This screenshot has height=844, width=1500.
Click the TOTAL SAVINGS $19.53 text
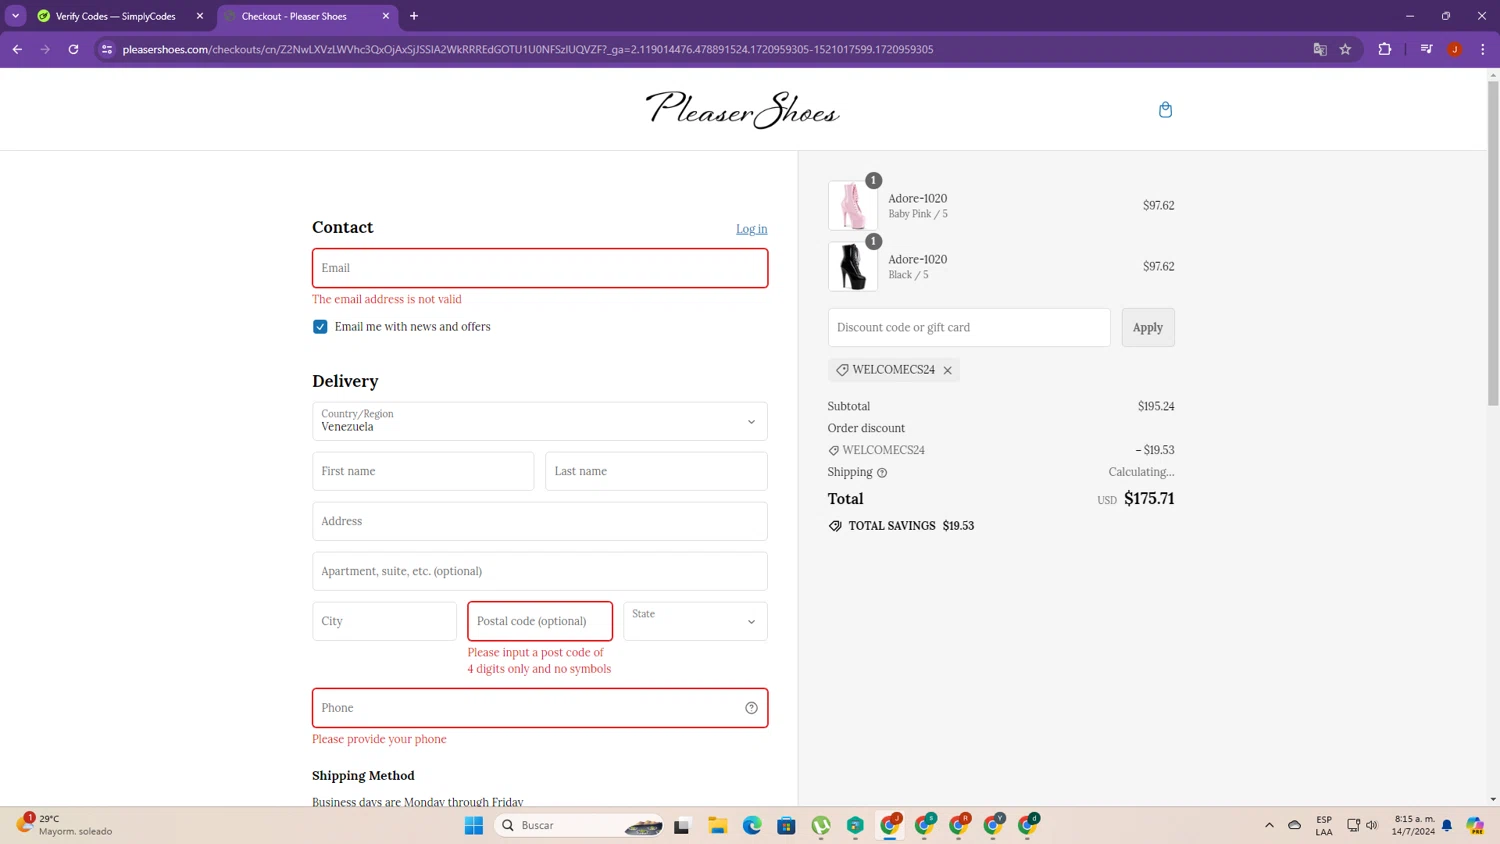(911, 526)
